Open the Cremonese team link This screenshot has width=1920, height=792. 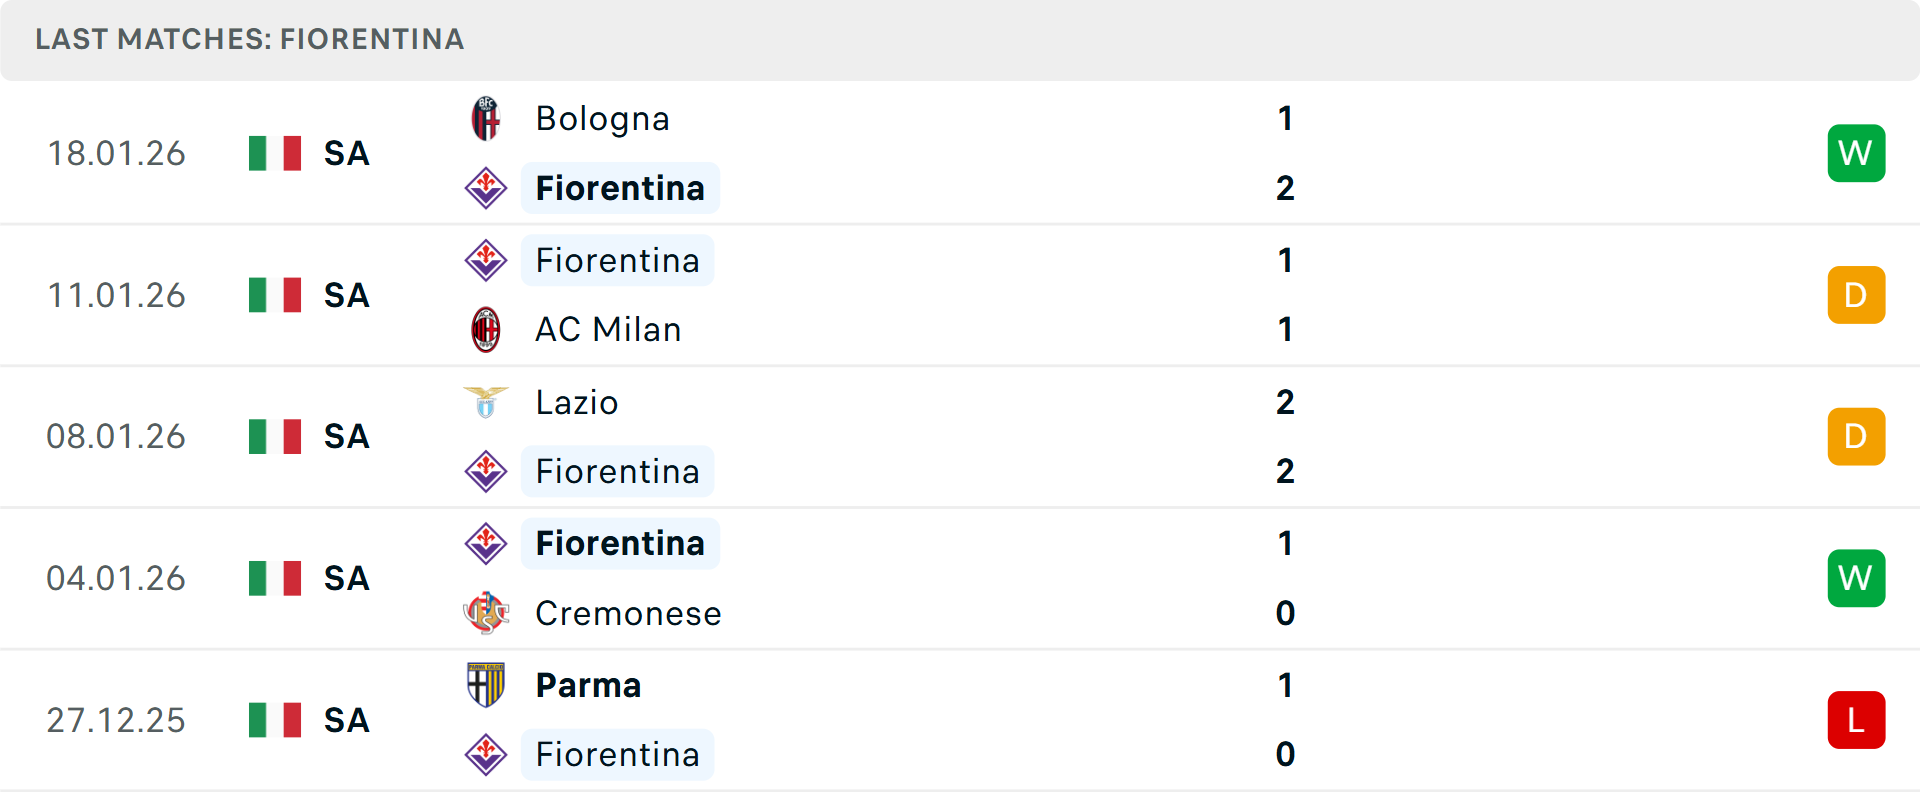point(628,613)
